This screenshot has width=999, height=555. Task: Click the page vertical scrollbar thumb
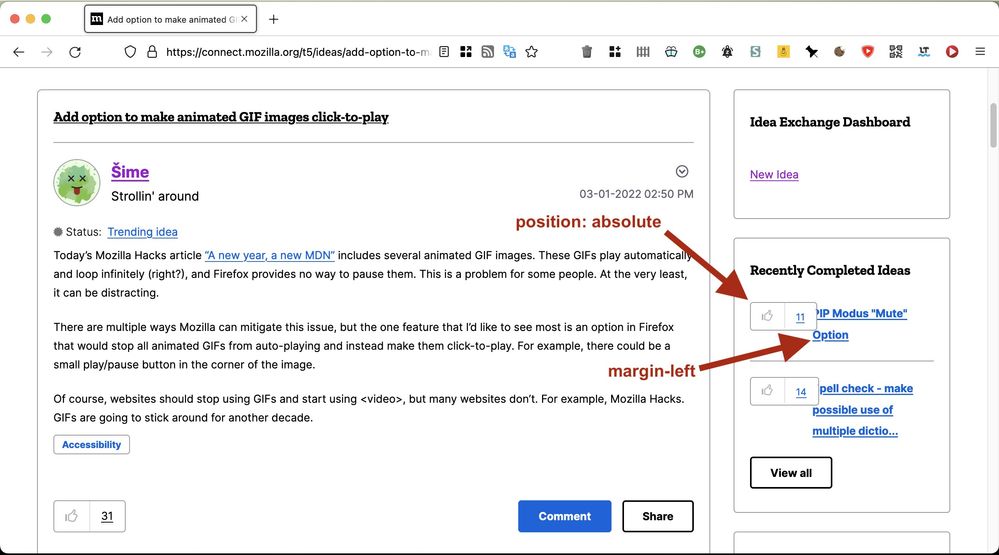993,126
